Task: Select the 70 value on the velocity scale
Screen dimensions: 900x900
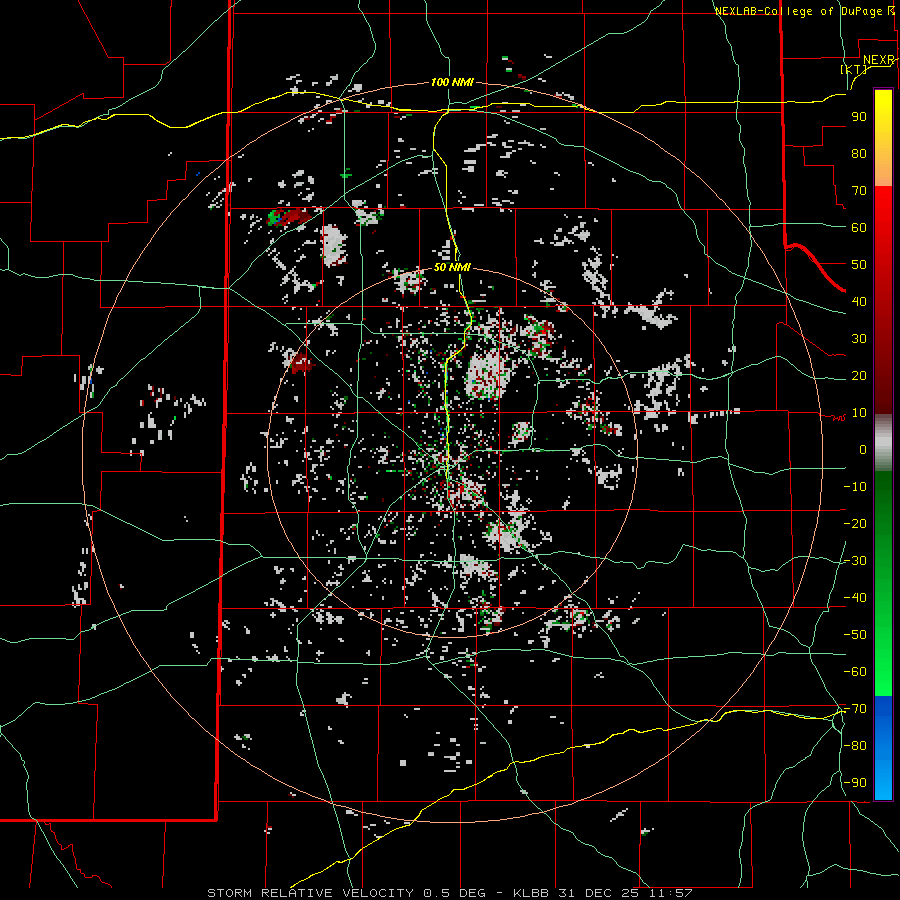Action: pyautogui.click(x=859, y=191)
